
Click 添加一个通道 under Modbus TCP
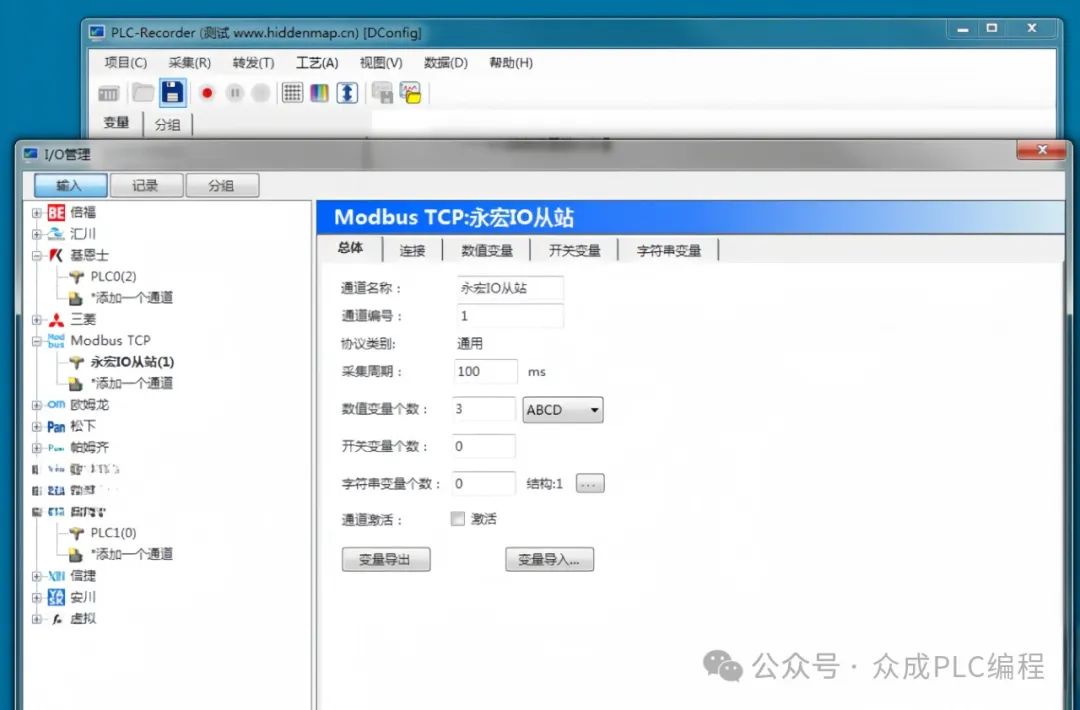[x=131, y=383]
